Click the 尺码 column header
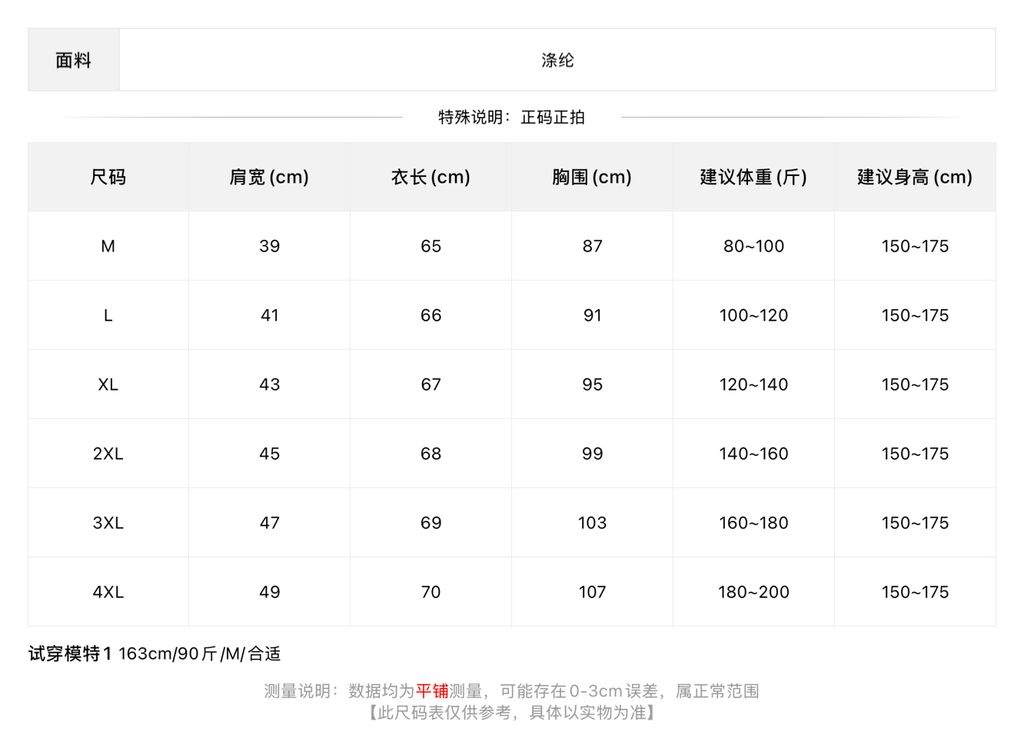 108,177
